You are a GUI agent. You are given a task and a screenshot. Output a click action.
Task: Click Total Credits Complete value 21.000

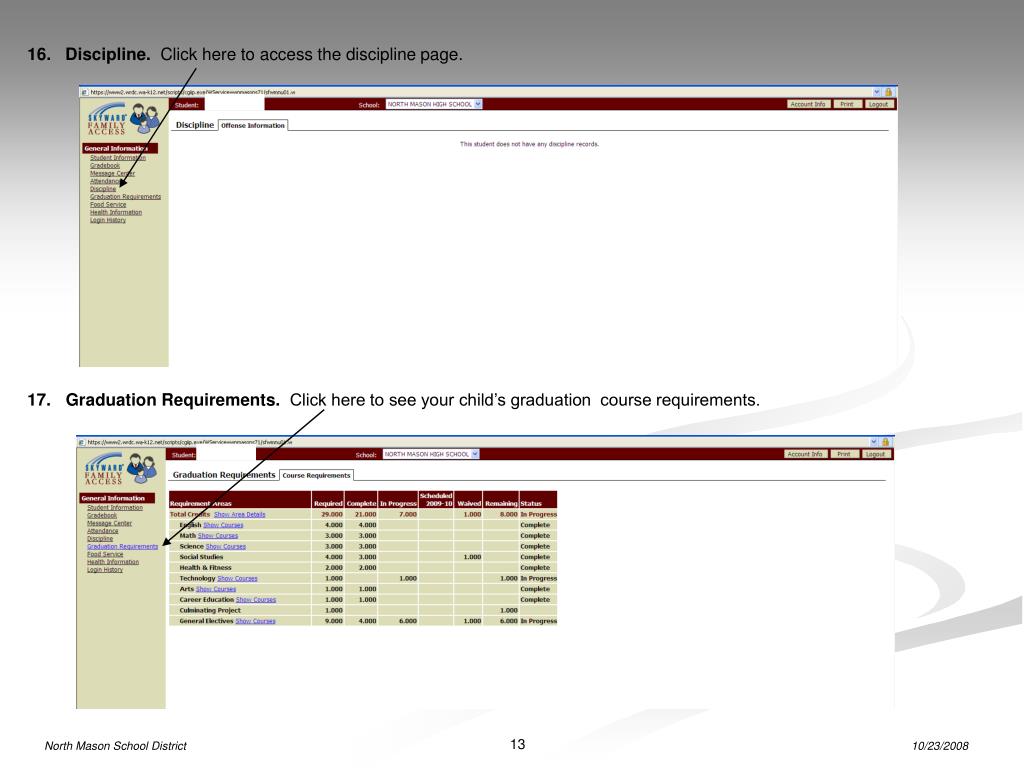[x=365, y=515]
